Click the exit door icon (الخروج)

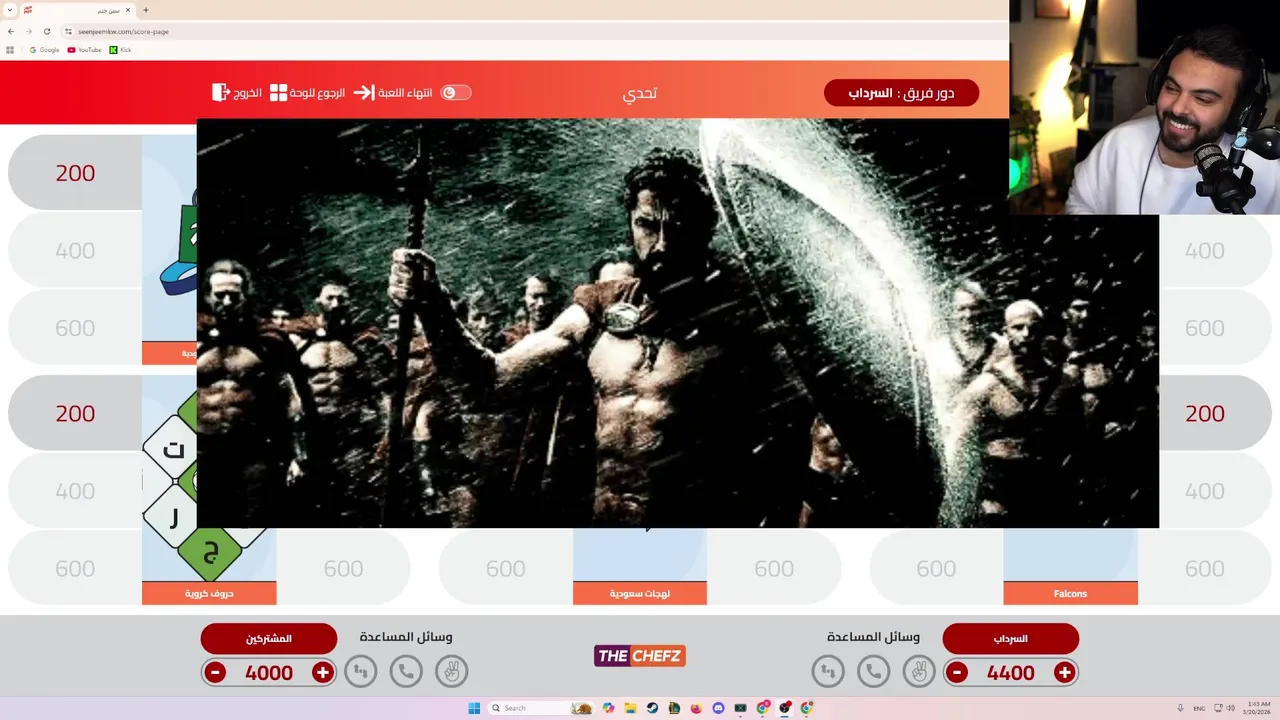(x=221, y=92)
